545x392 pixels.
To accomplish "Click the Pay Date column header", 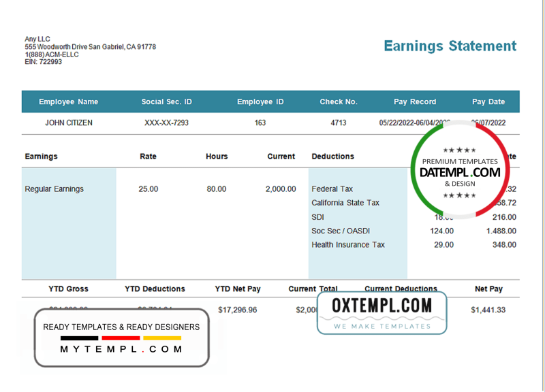I will coord(488,102).
